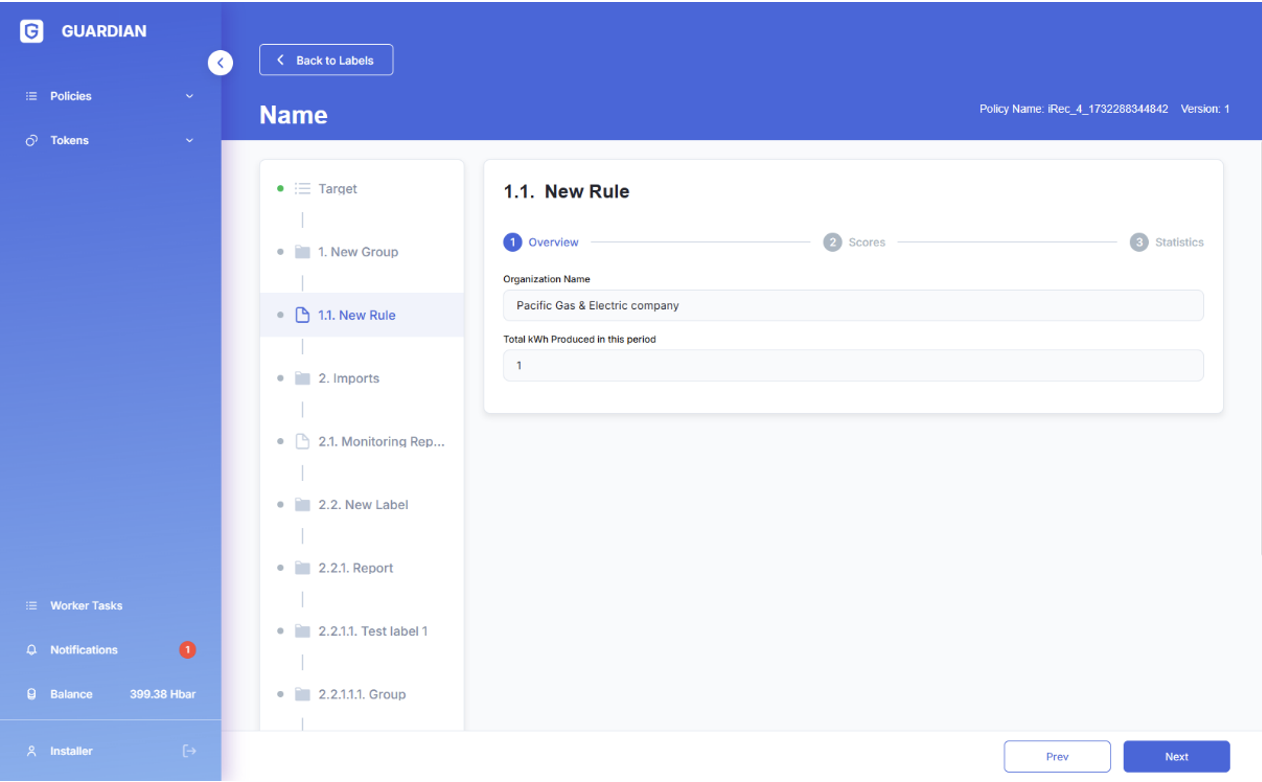Select the 1.1. New Rule document icon
The width and height of the screenshot is (1262, 782).
pyautogui.click(x=302, y=315)
